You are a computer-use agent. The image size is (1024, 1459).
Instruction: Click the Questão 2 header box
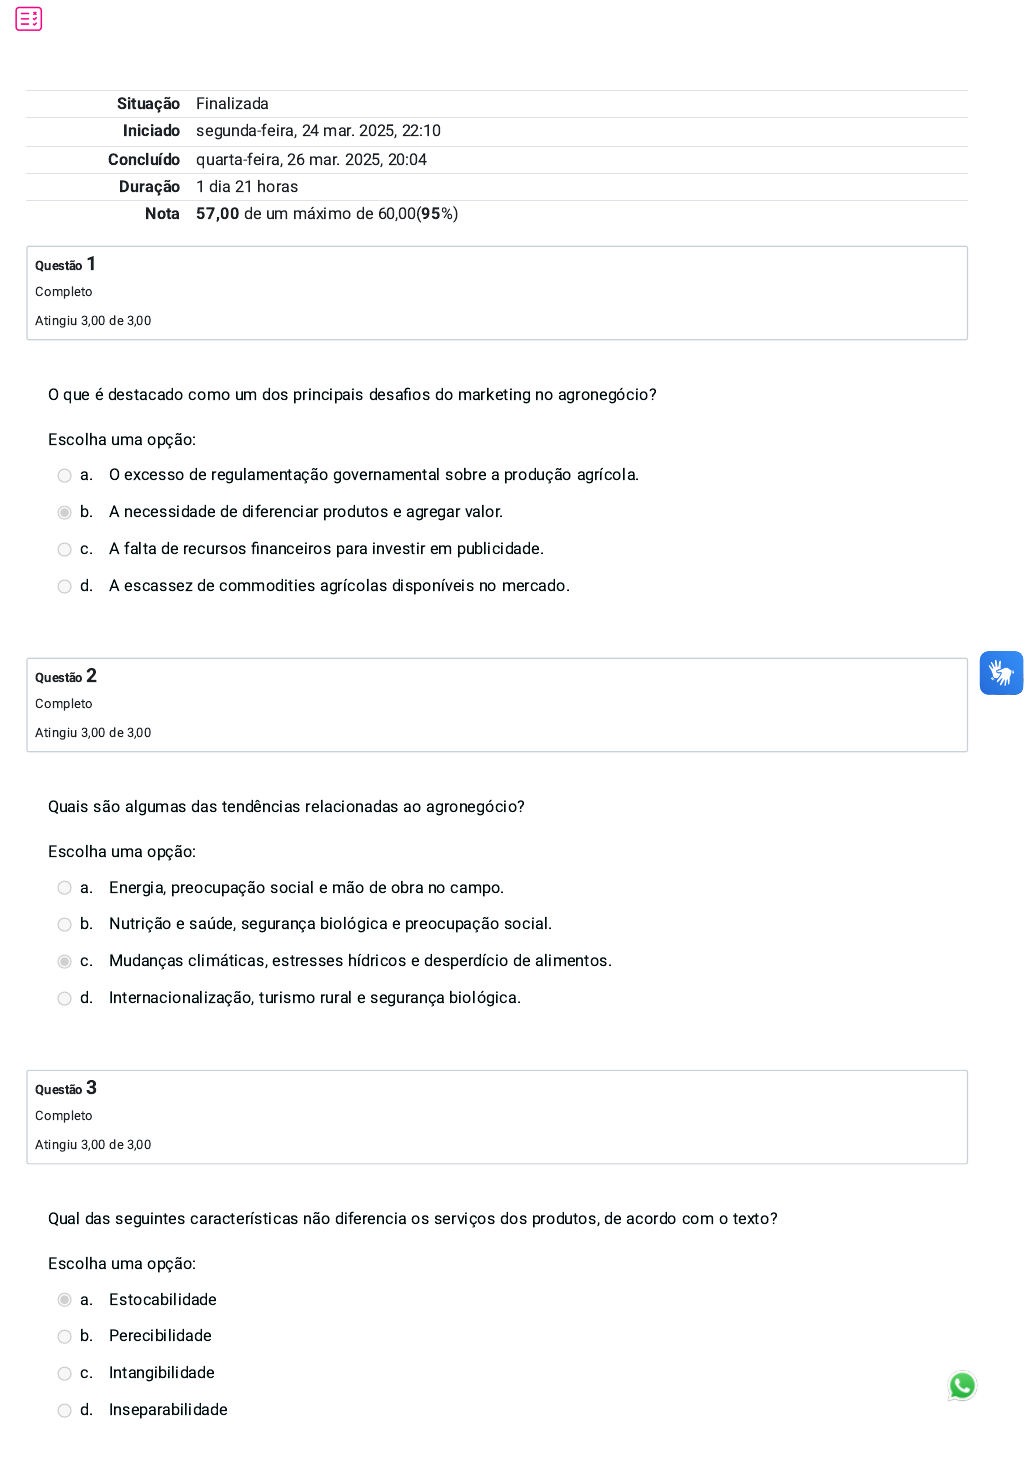[497, 705]
